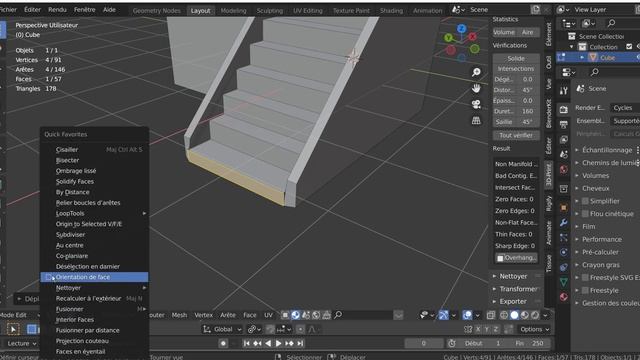
Task: Click the Fin end frame field
Action: pos(530,344)
